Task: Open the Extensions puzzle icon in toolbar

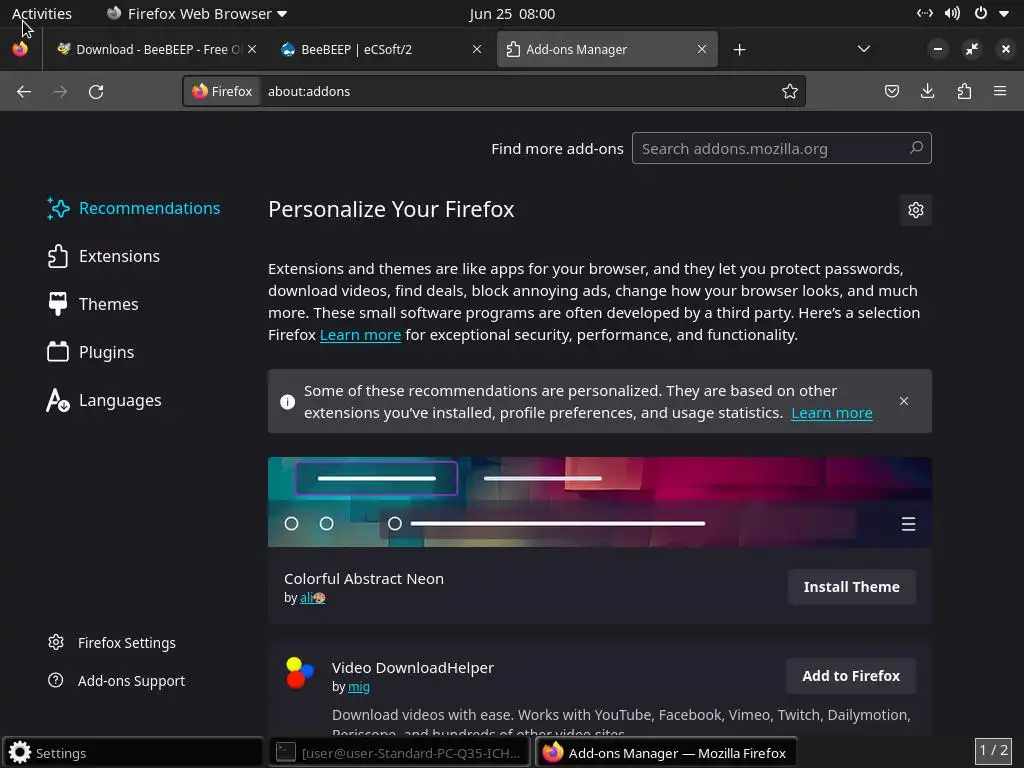Action: point(964,91)
